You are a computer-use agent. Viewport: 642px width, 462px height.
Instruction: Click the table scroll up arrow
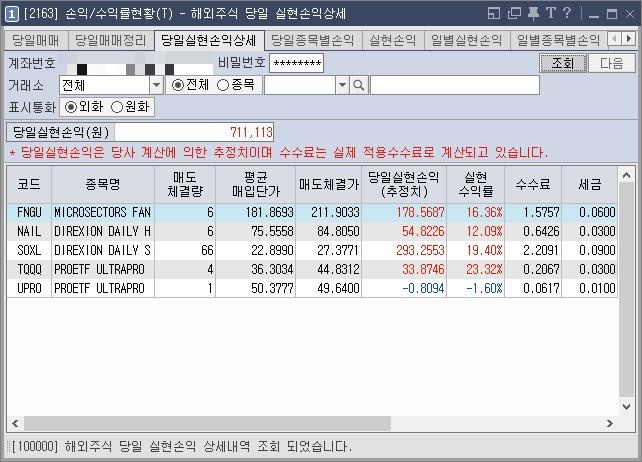coord(626,176)
